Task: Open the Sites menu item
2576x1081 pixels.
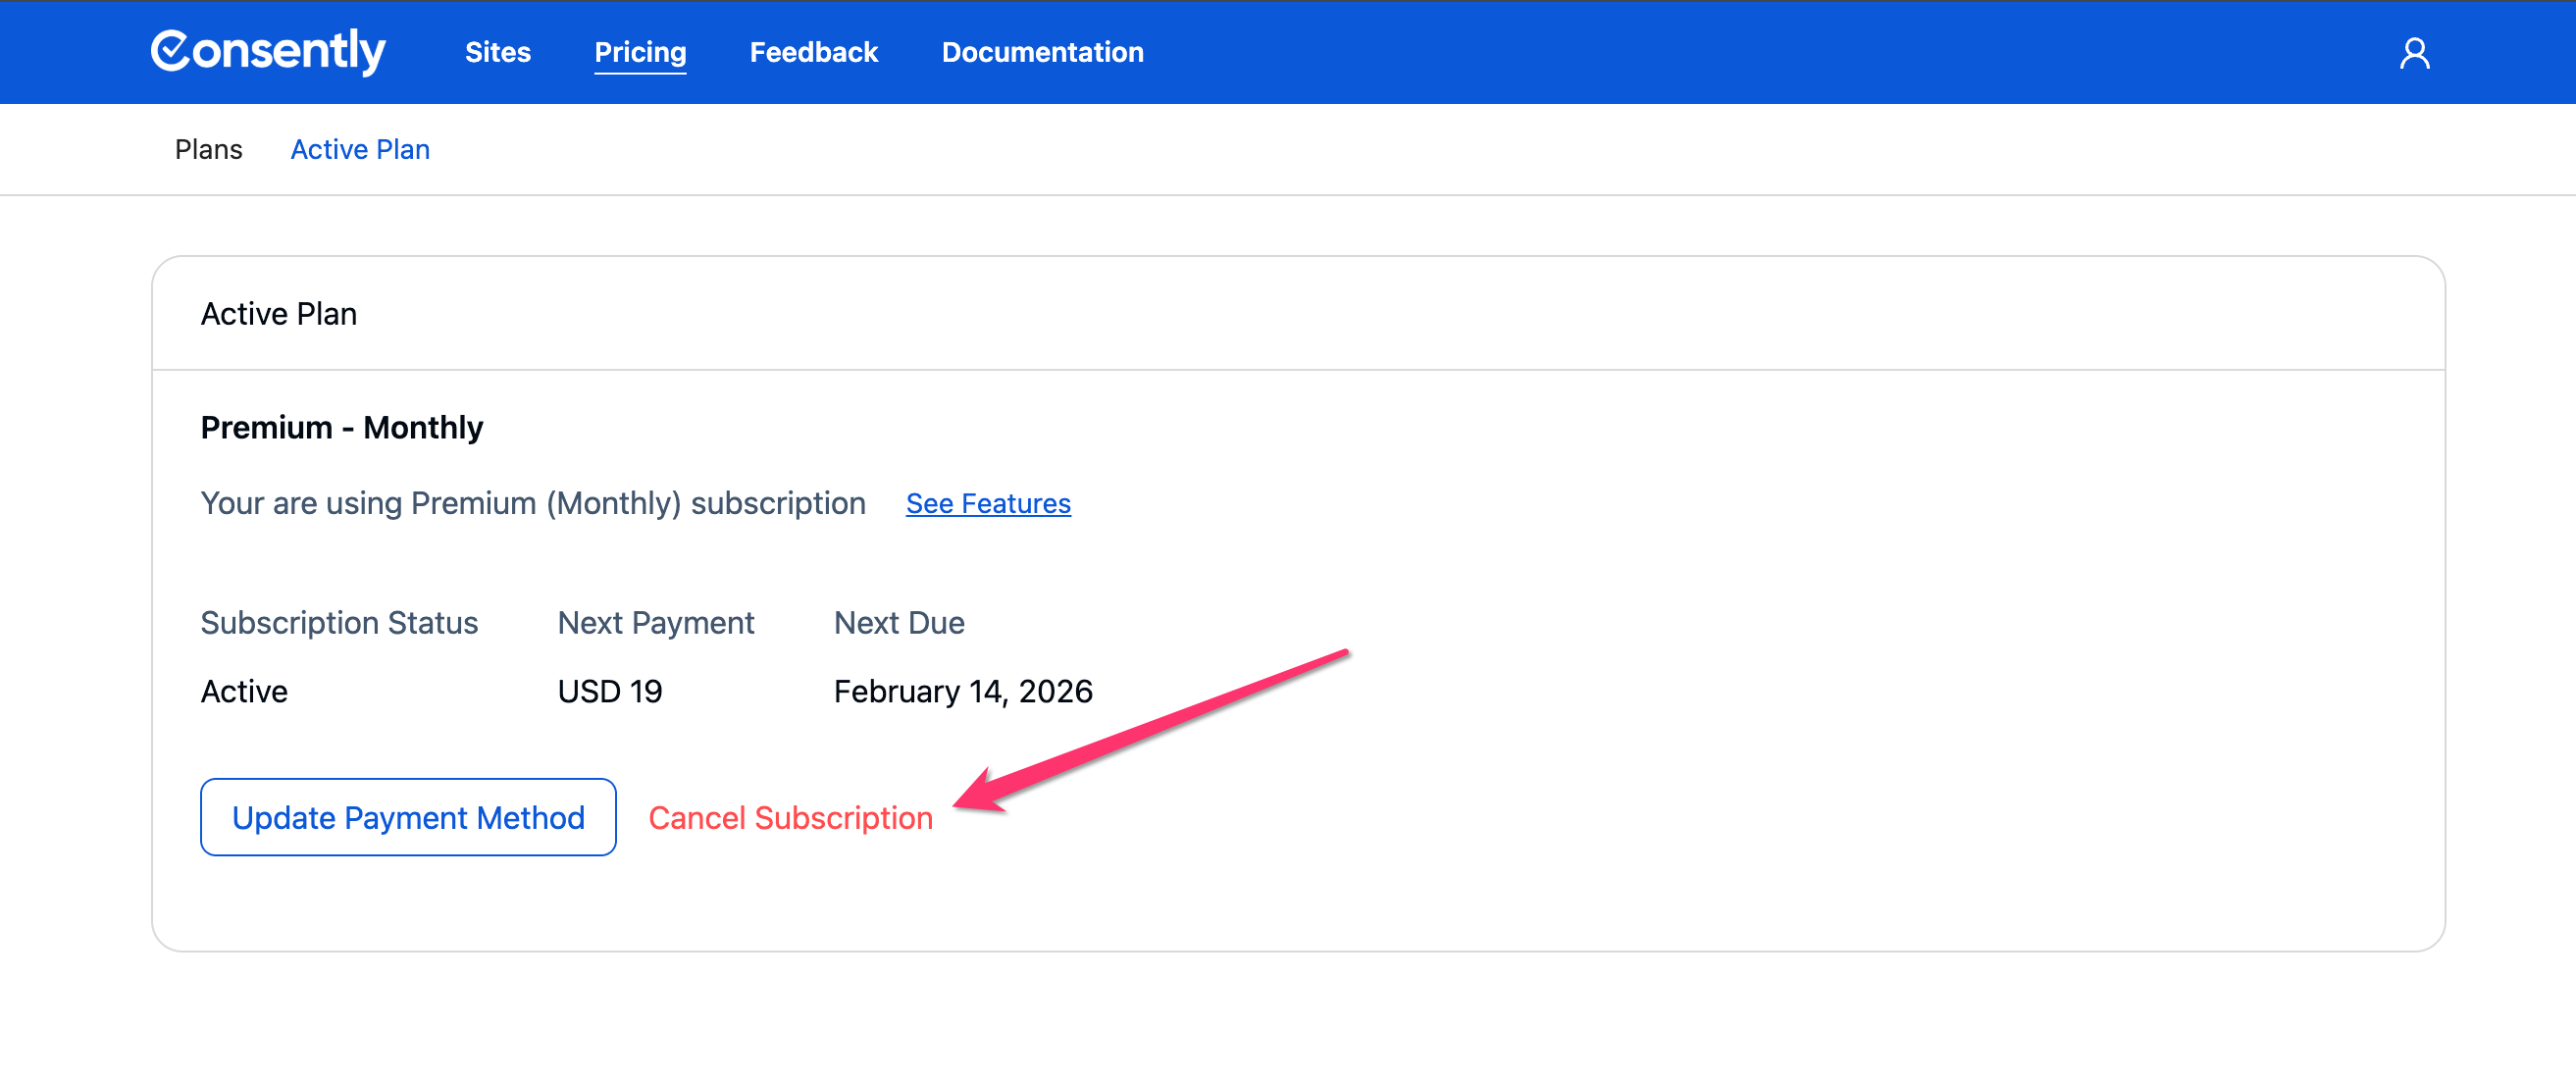Action: coord(497,53)
